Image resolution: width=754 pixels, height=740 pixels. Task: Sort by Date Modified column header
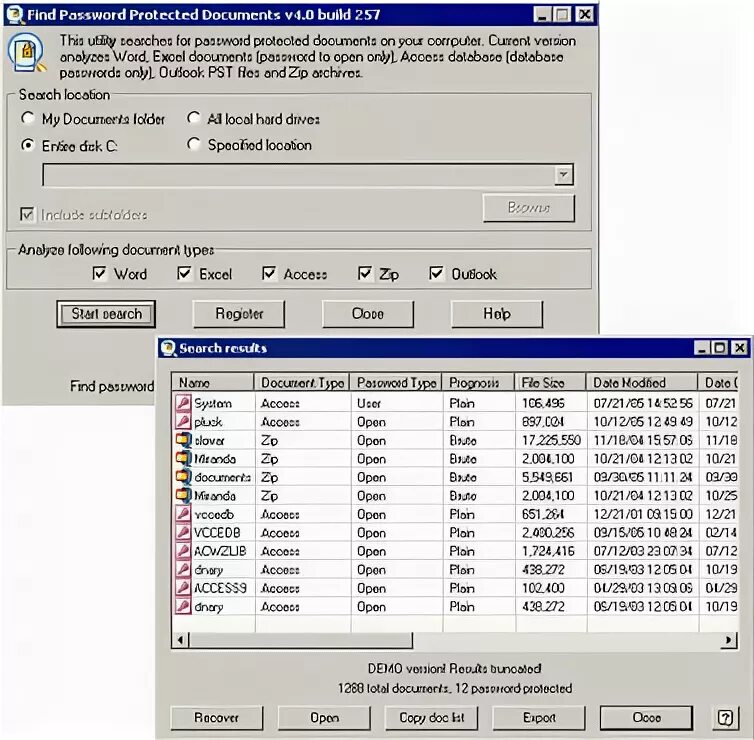click(641, 383)
